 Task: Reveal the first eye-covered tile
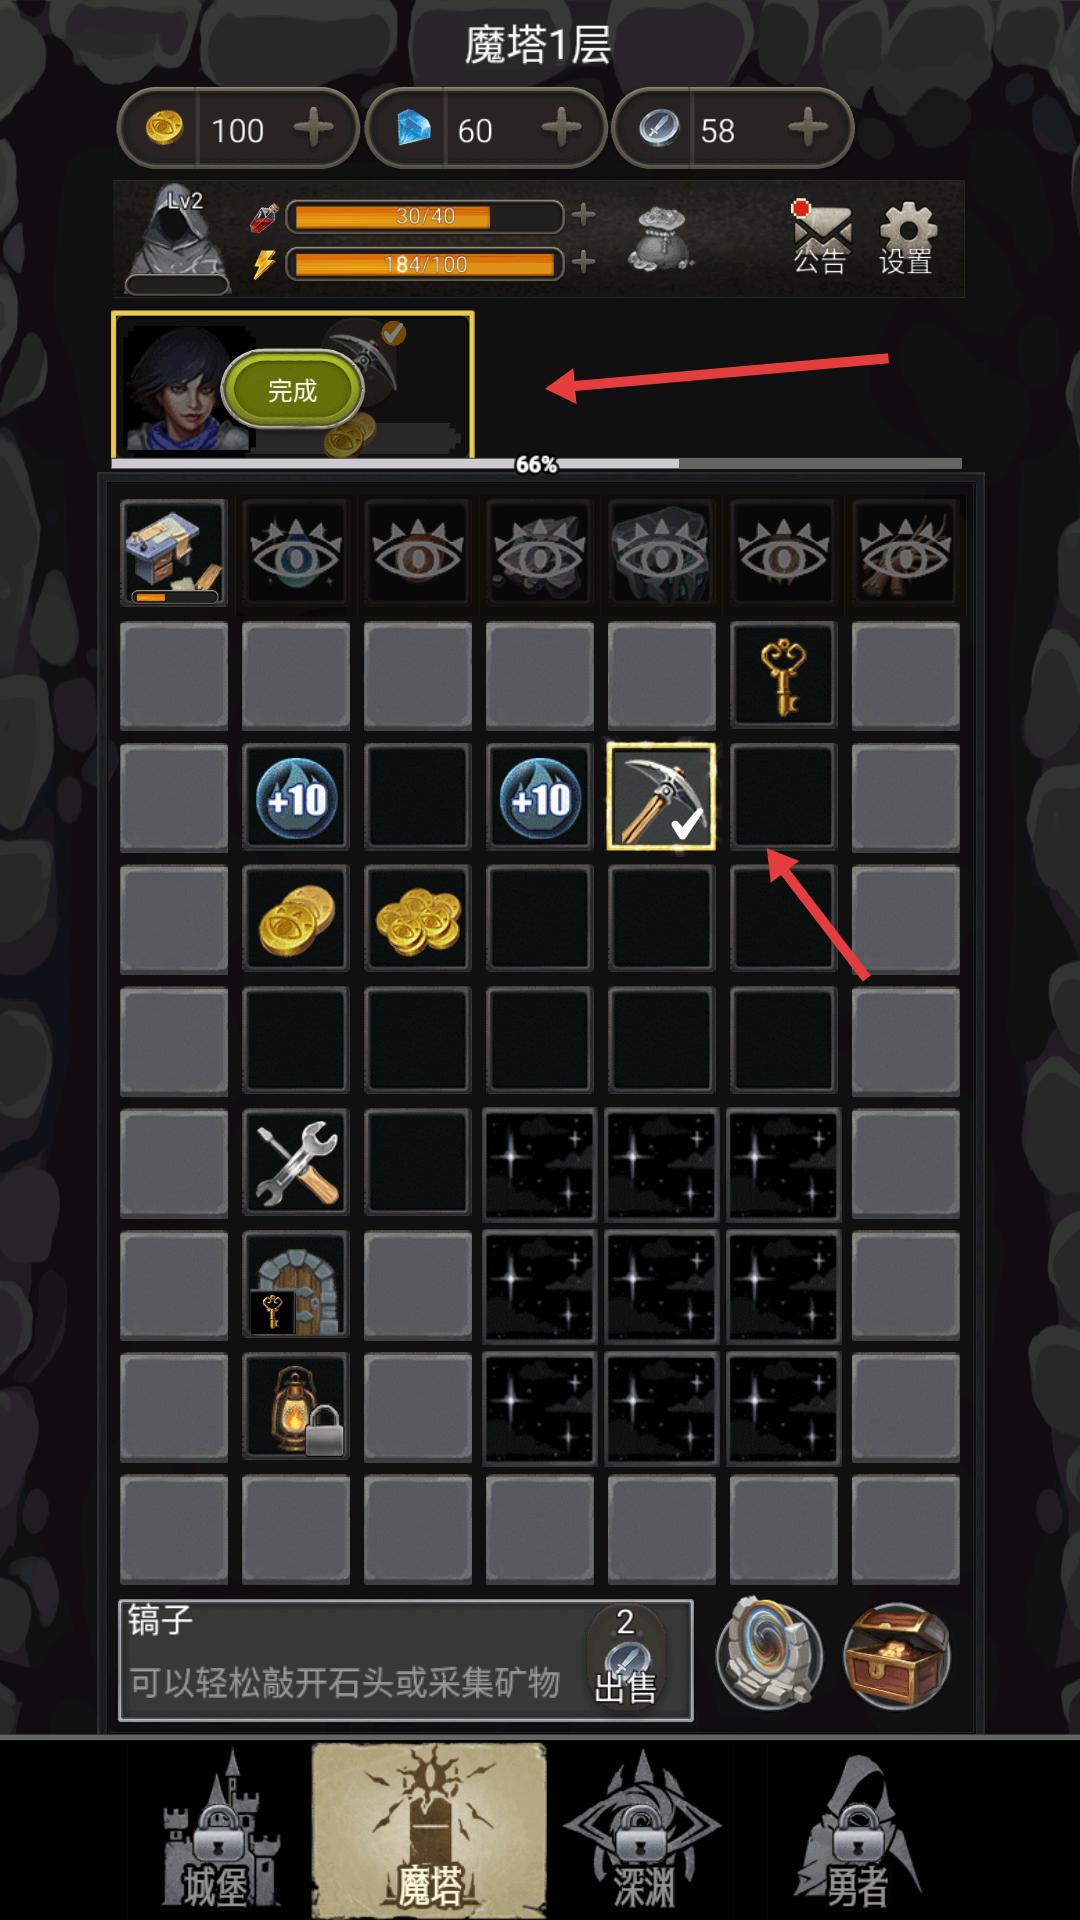coord(295,552)
